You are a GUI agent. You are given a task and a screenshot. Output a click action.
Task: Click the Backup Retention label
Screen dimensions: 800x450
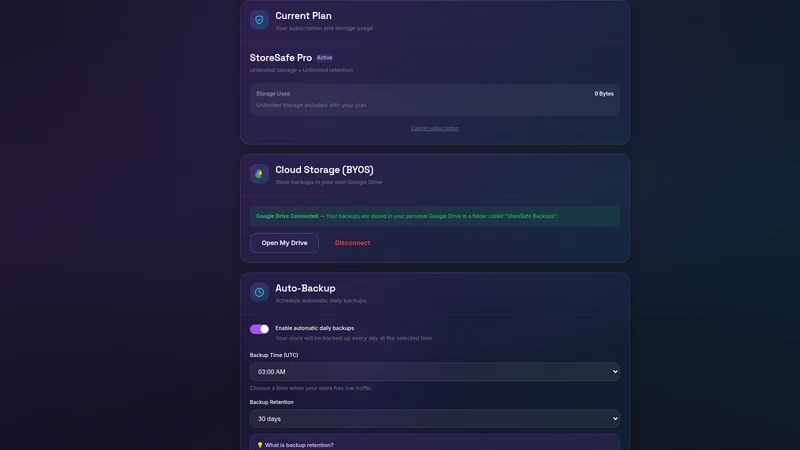point(271,402)
